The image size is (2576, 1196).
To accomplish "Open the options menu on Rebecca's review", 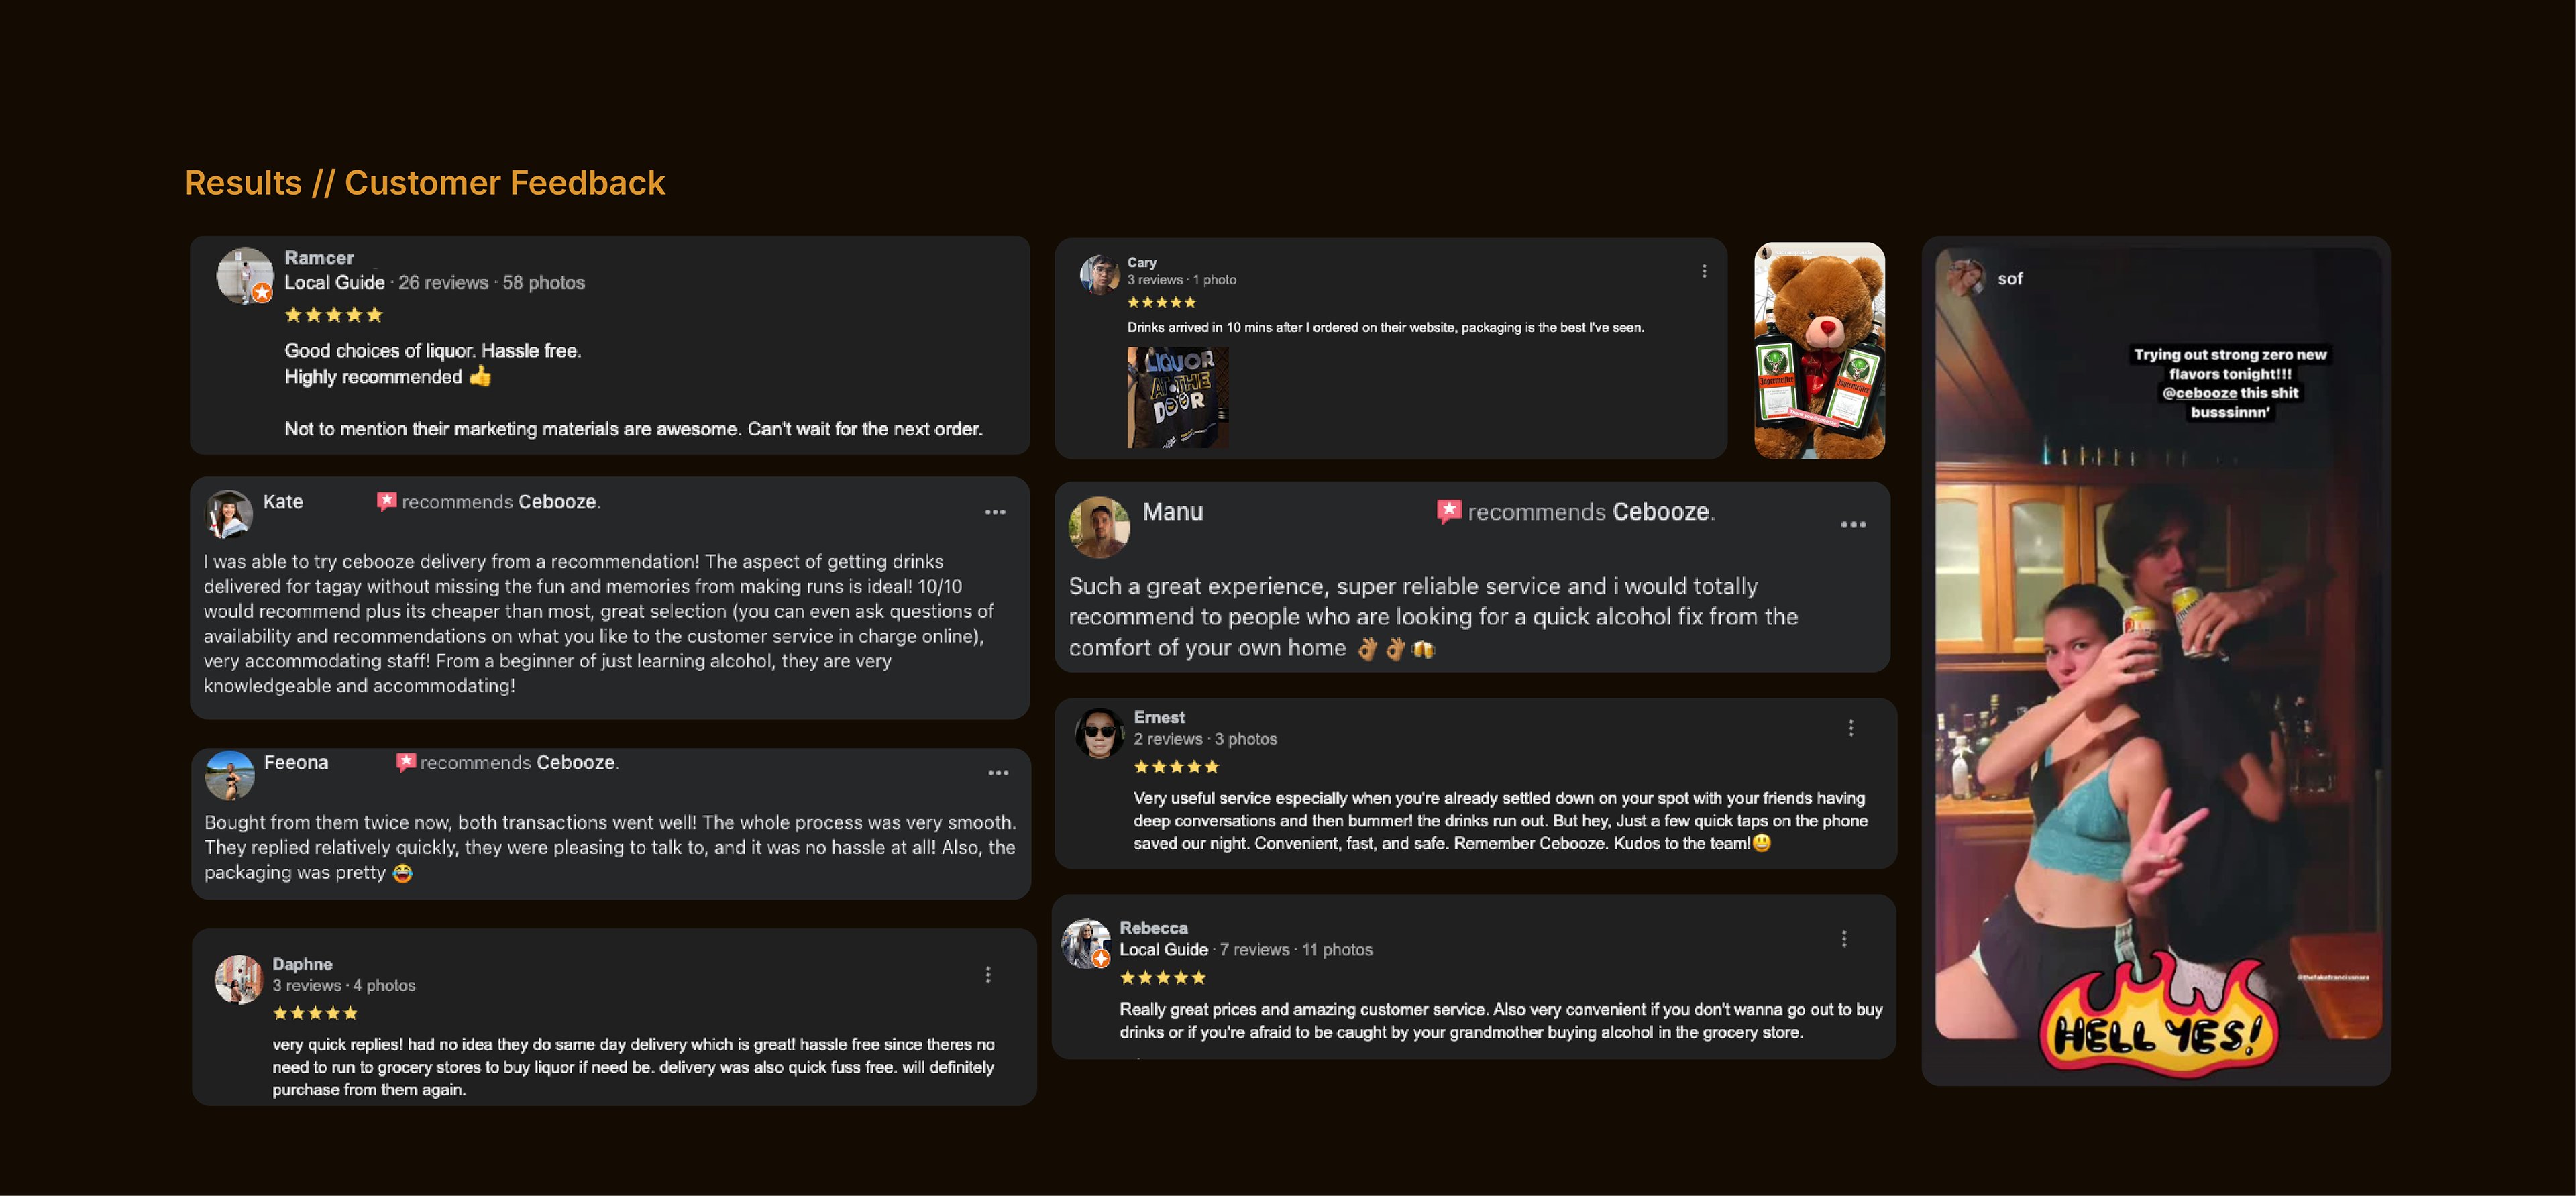I will [1844, 939].
